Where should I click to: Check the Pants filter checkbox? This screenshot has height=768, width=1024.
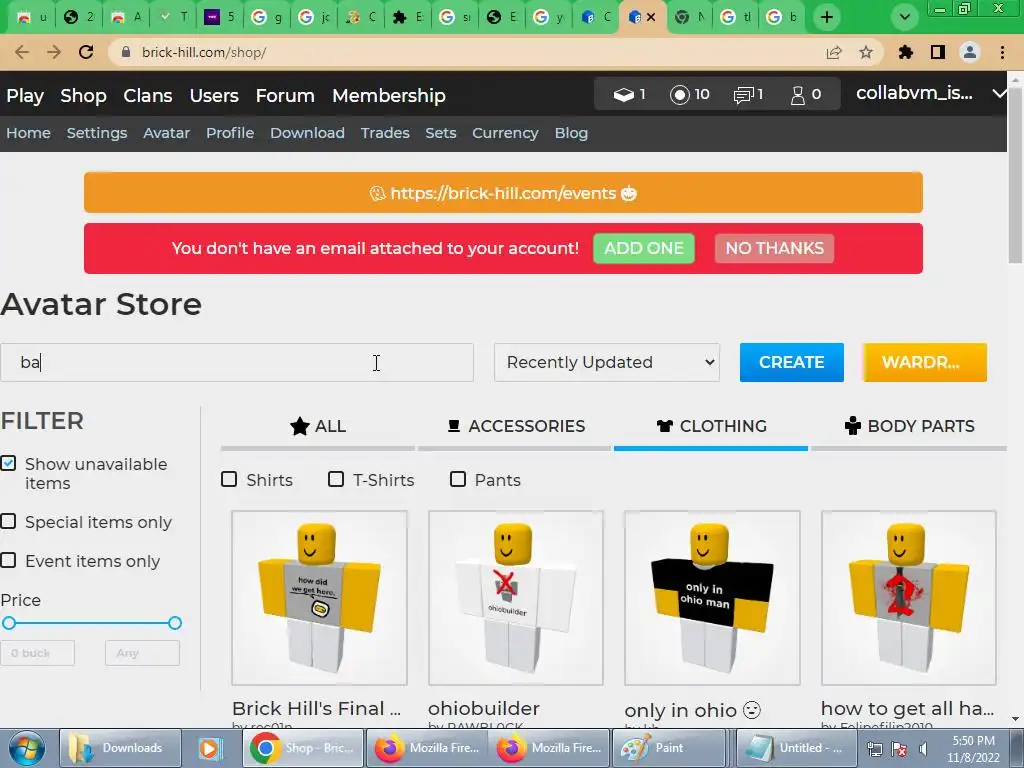(458, 479)
